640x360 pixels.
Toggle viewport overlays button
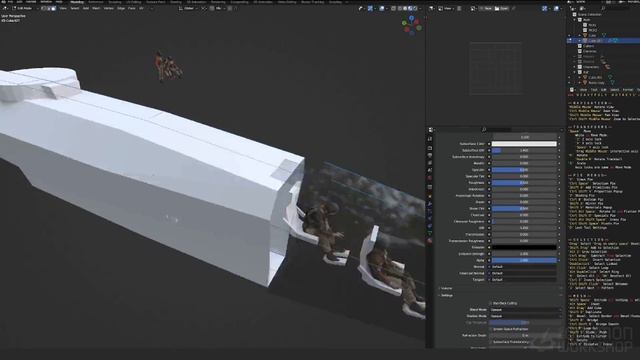coord(382,8)
